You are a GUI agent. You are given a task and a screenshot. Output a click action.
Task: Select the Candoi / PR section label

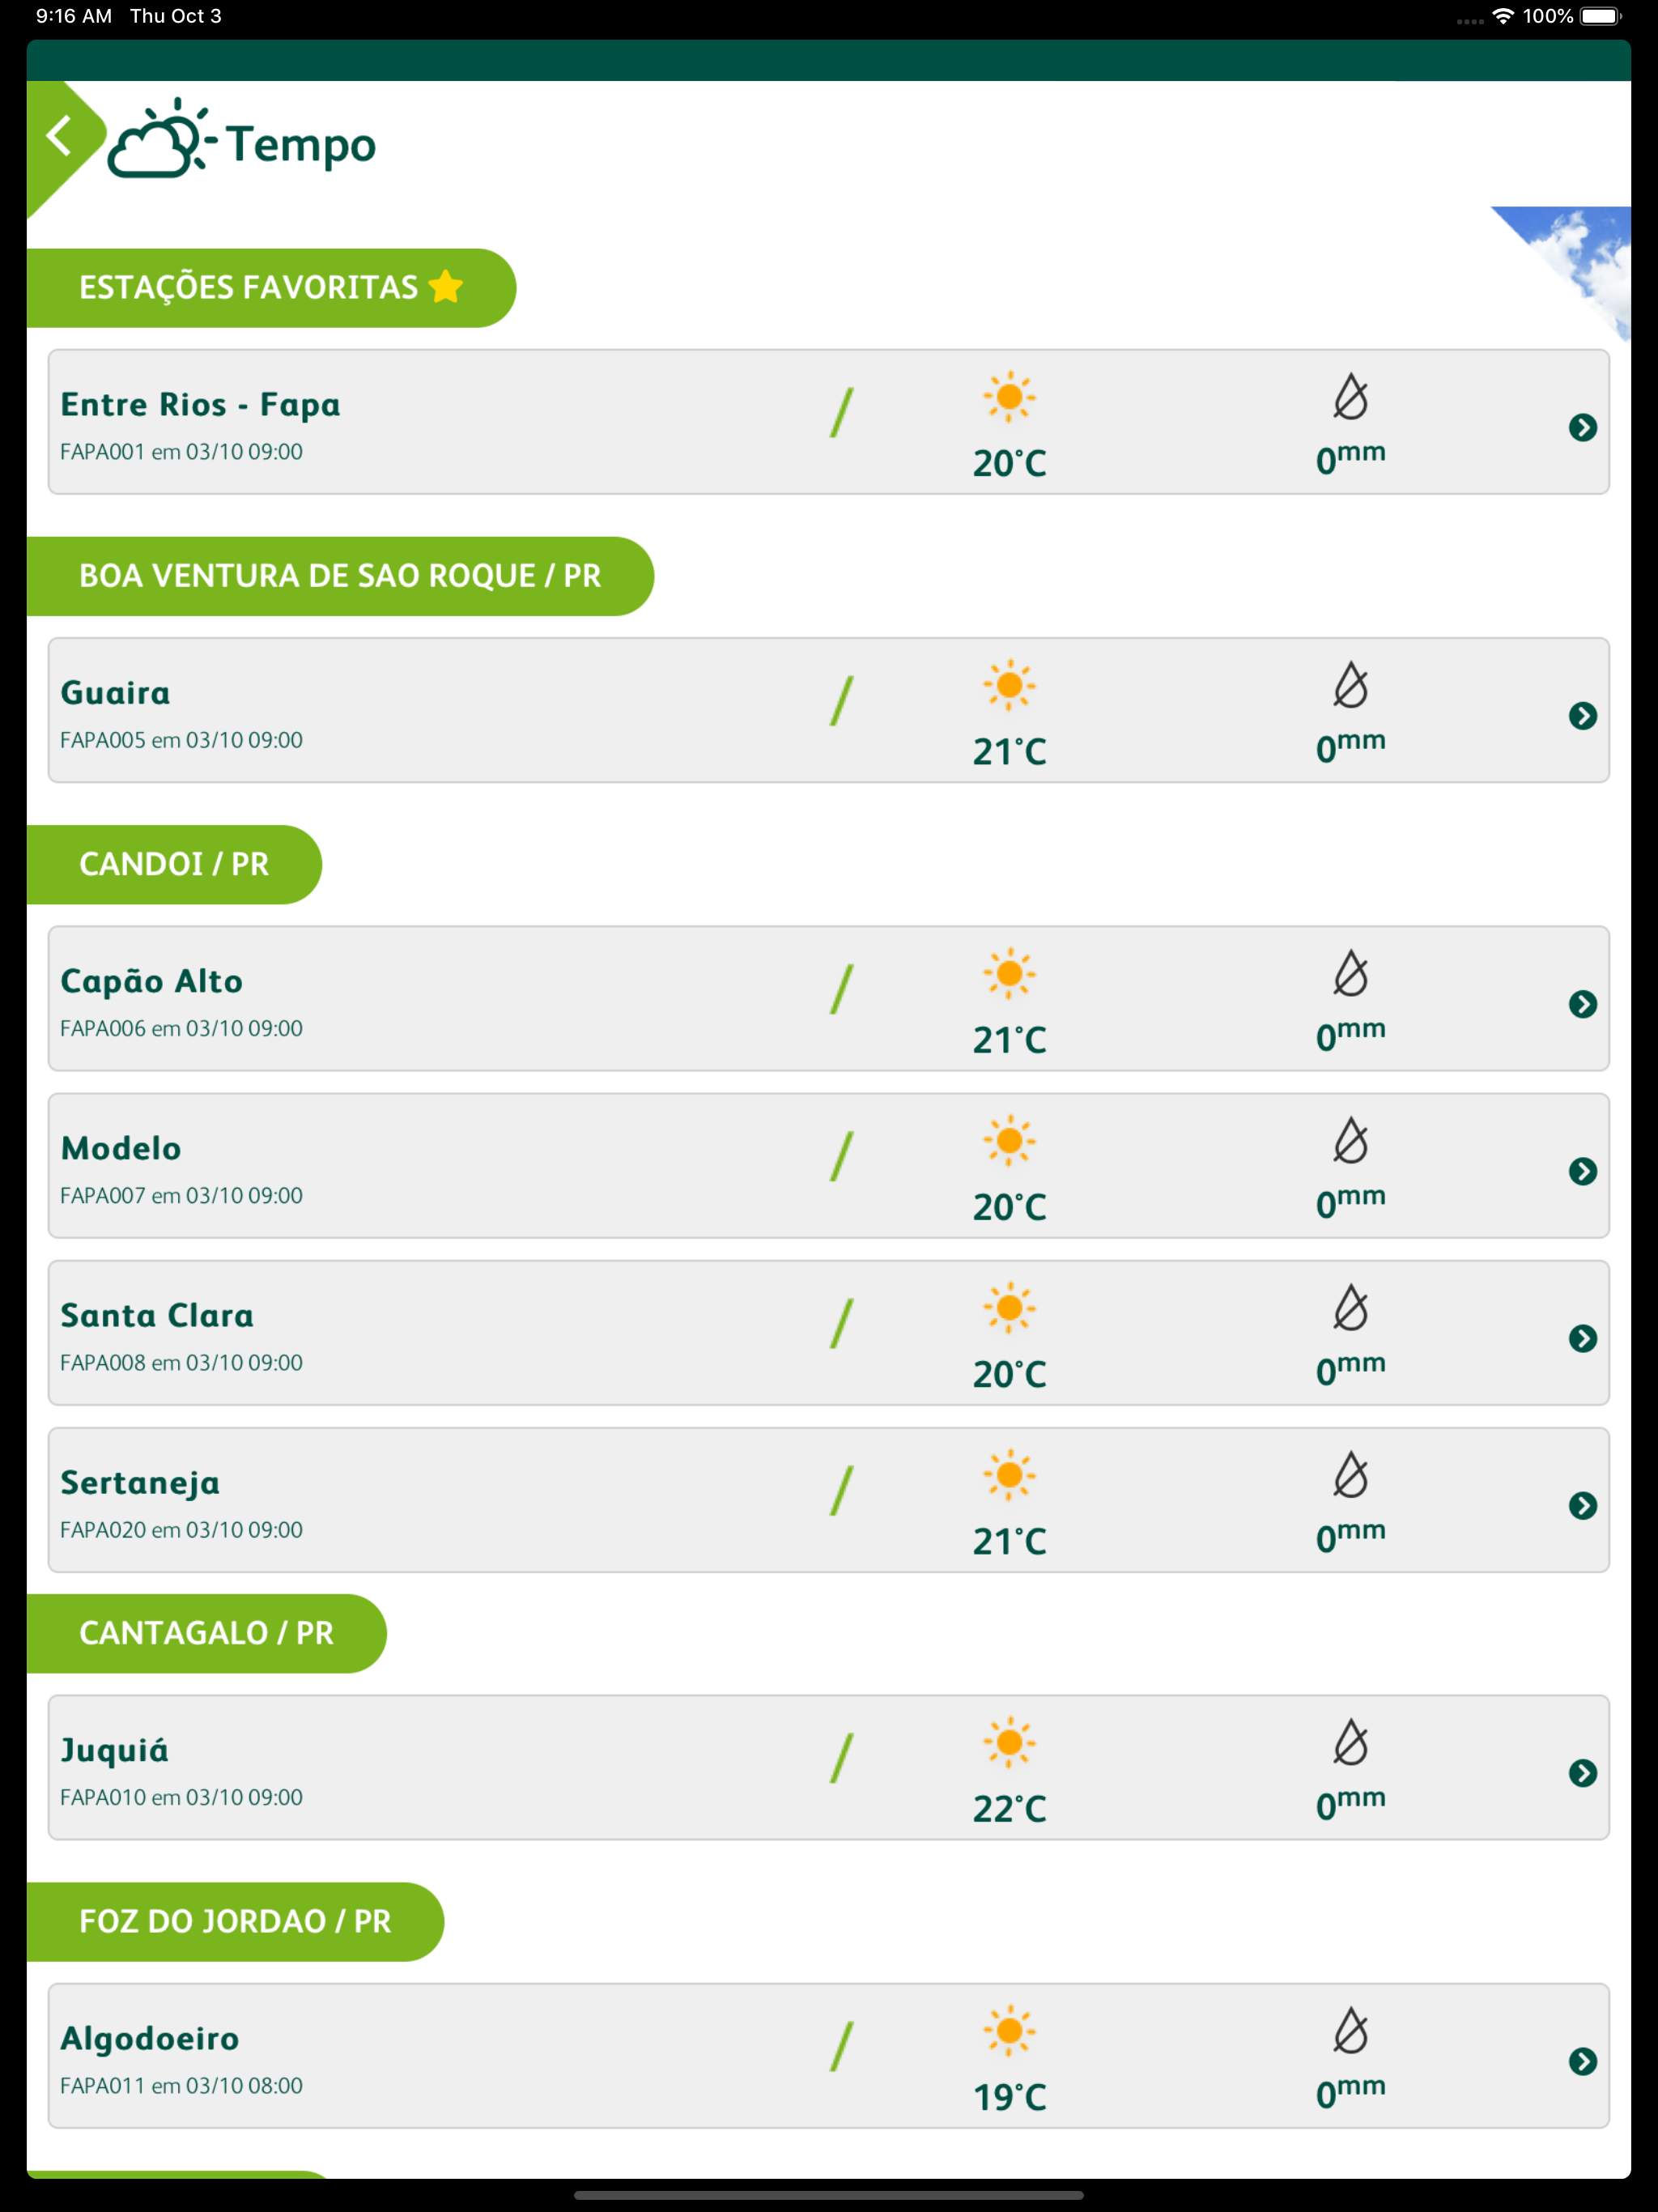click(x=174, y=865)
